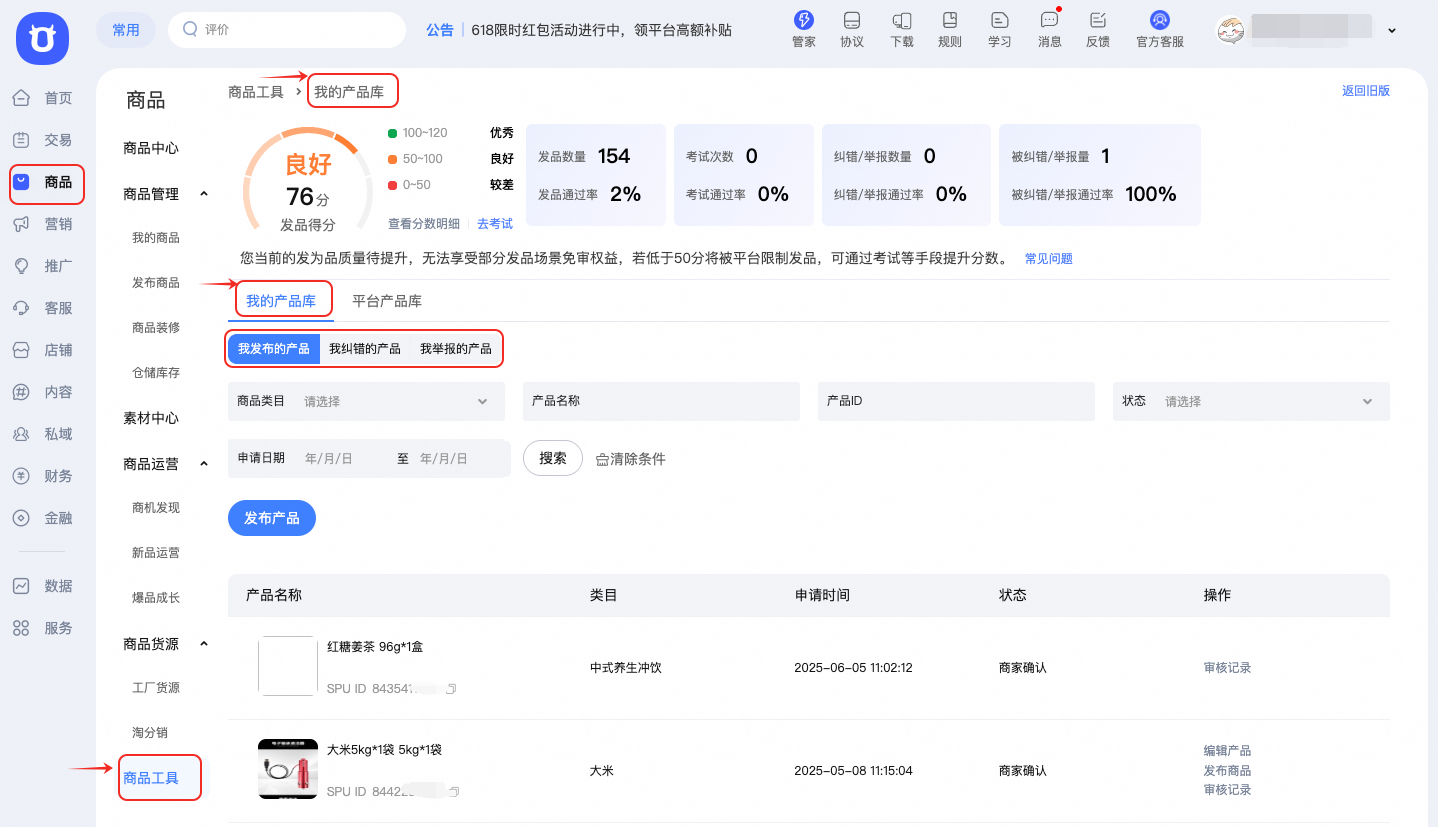This screenshot has height=827, width=1438.
Task: Copy SPU ID of 大米5kg product
Action: pyautogui.click(x=452, y=792)
